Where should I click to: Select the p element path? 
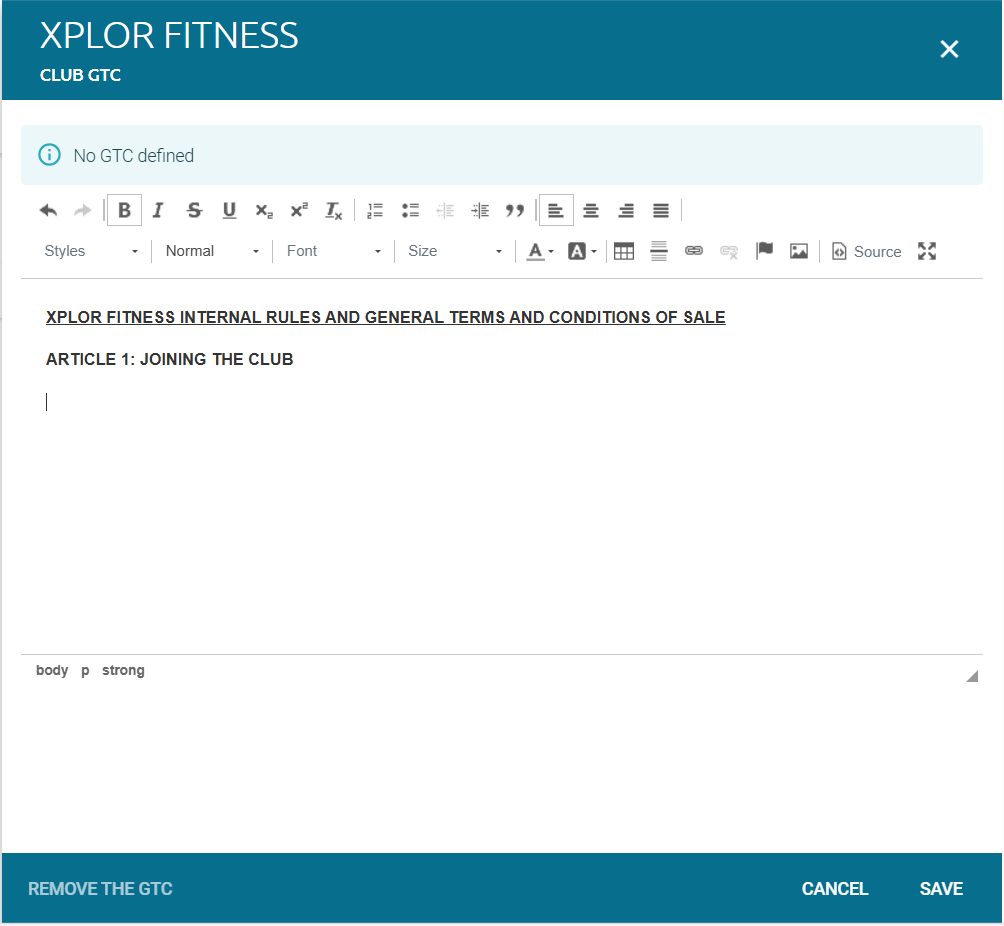(85, 670)
